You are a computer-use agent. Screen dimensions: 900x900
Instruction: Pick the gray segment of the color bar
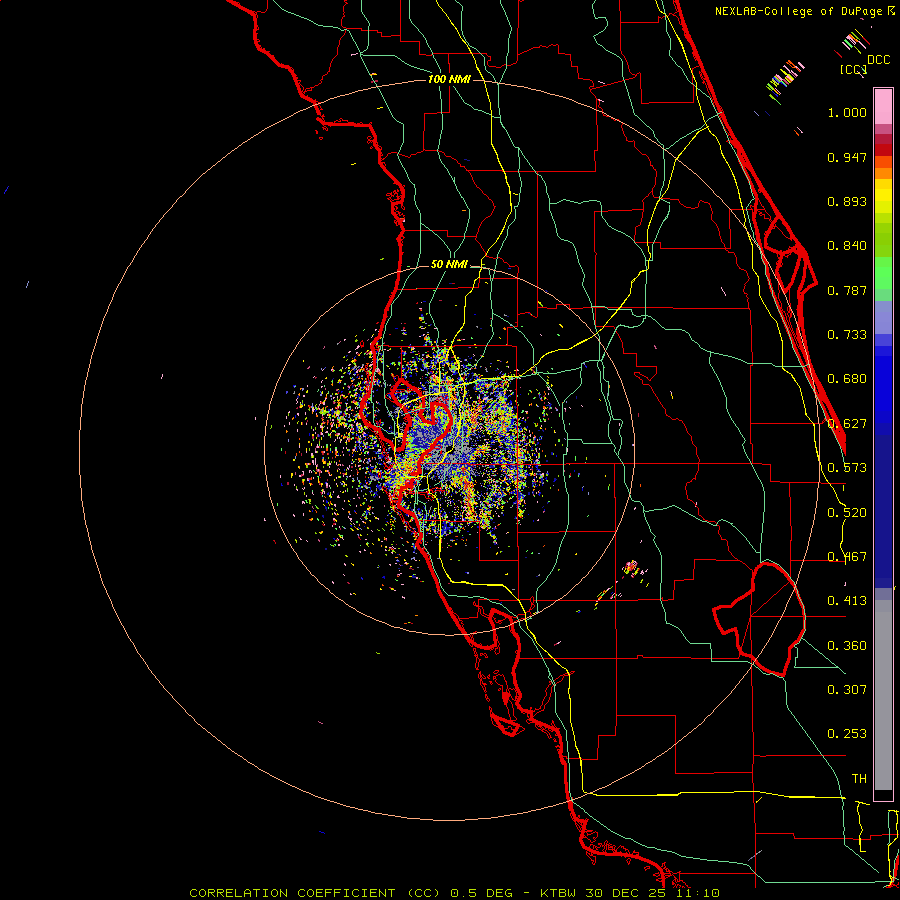pos(883,695)
